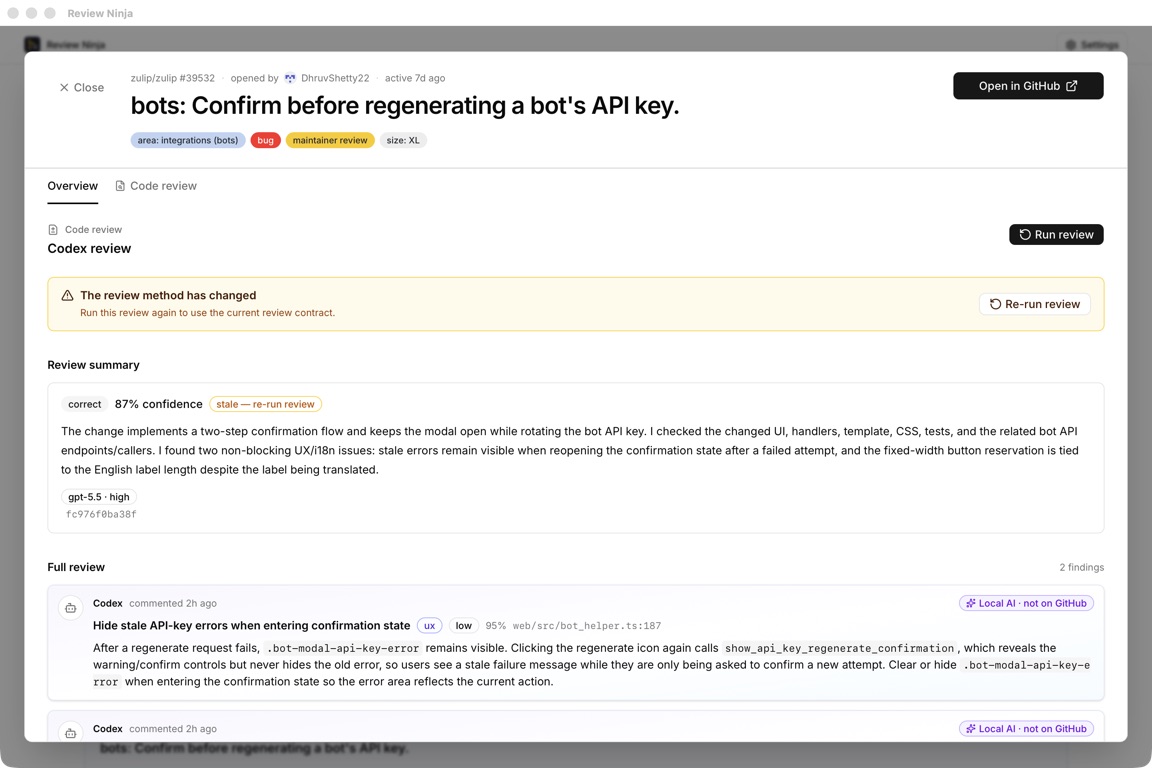Click the active 7d ago timestamp
This screenshot has height=768, width=1152.
click(415, 78)
